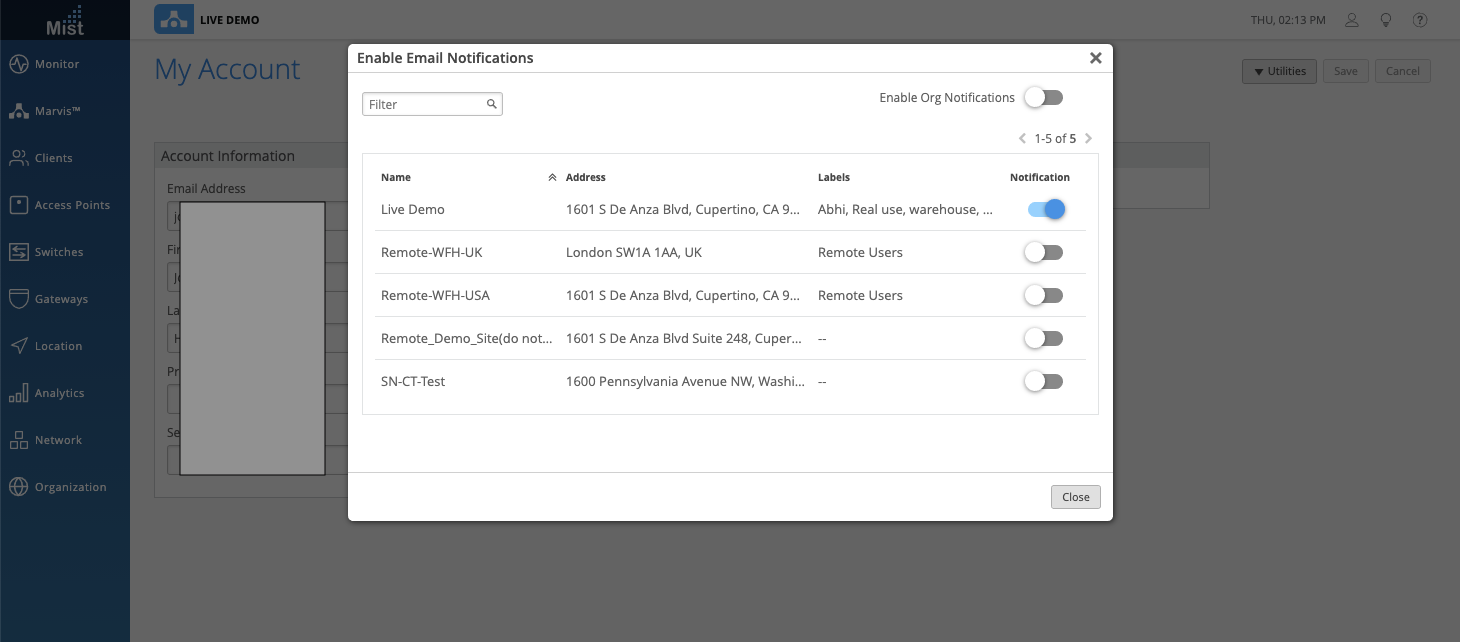
Task: Click the Location arrow icon
Action: (x=18, y=346)
